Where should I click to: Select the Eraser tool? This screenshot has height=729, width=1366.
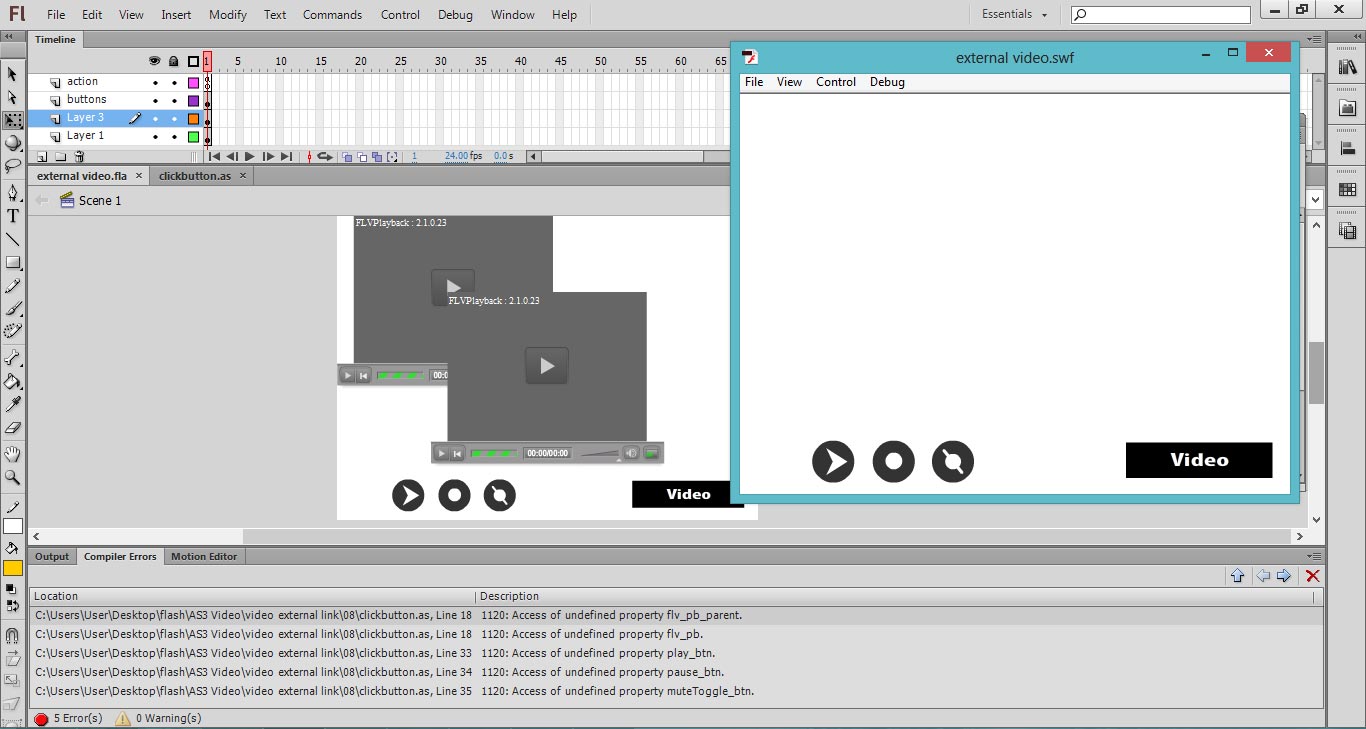click(x=13, y=427)
